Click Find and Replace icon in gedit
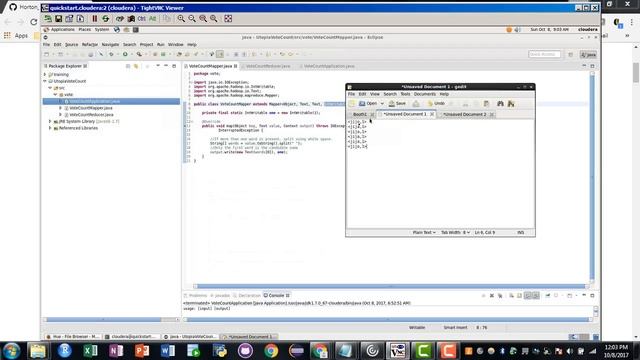 point(511,104)
